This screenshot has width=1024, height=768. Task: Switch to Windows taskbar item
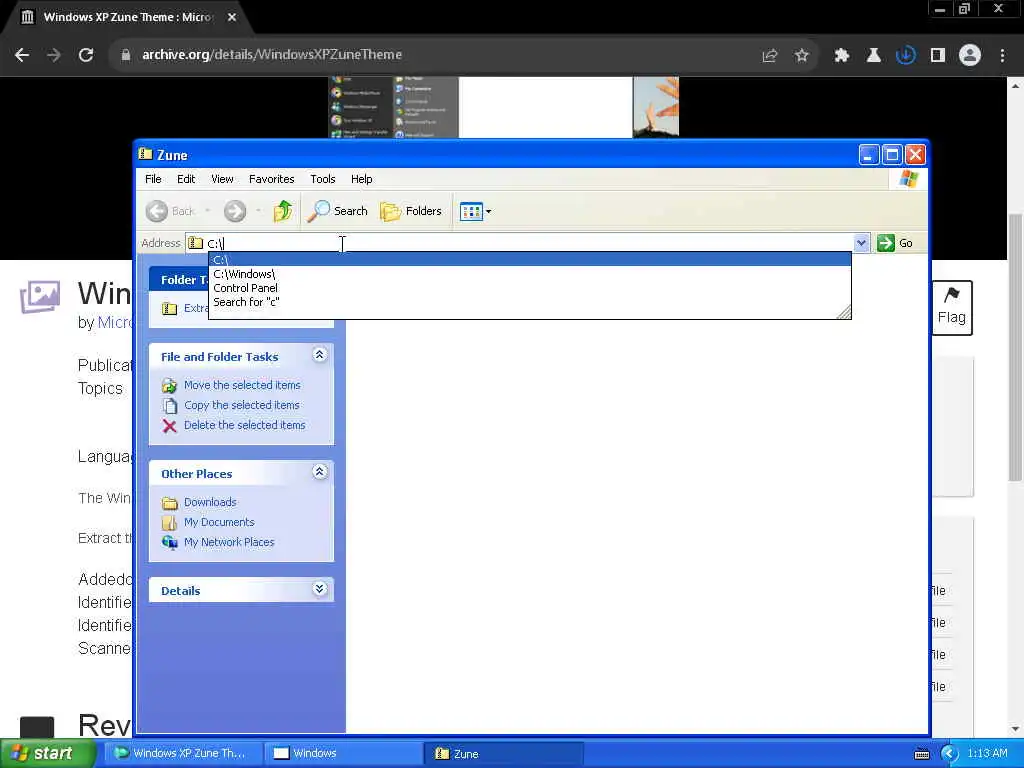pyautogui.click(x=344, y=754)
